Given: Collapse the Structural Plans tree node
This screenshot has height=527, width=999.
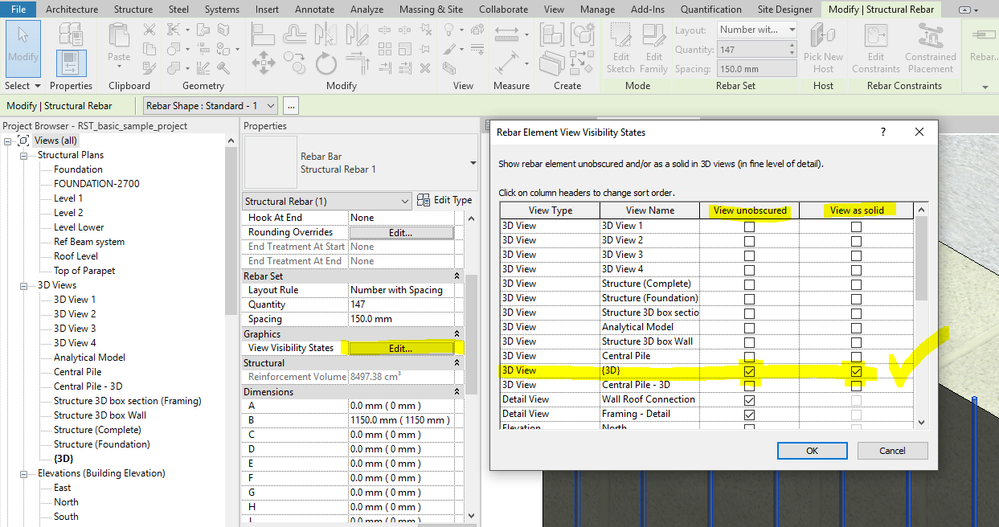Looking at the screenshot, I should pos(24,155).
